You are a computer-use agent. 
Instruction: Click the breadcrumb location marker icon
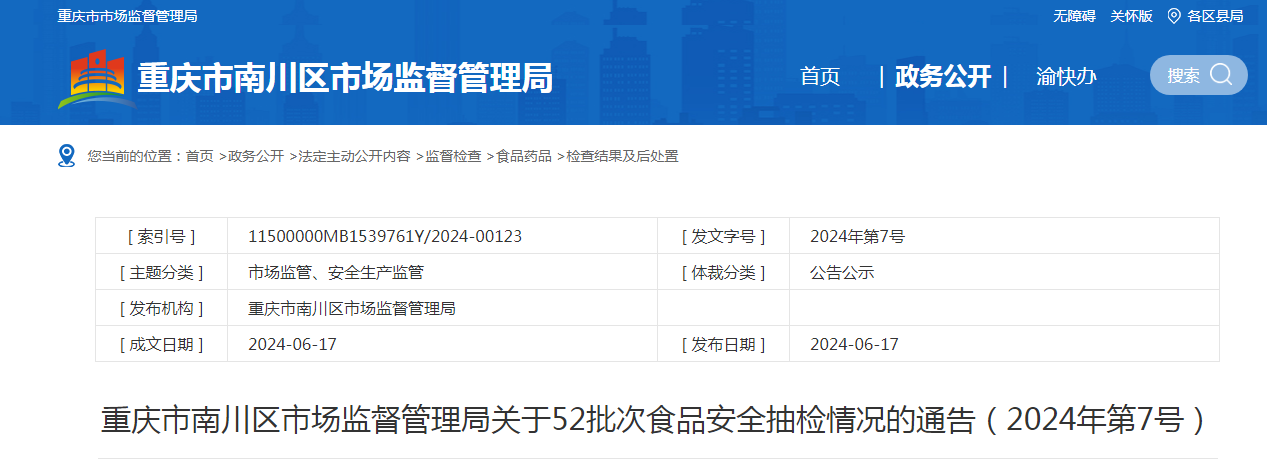(x=67, y=156)
